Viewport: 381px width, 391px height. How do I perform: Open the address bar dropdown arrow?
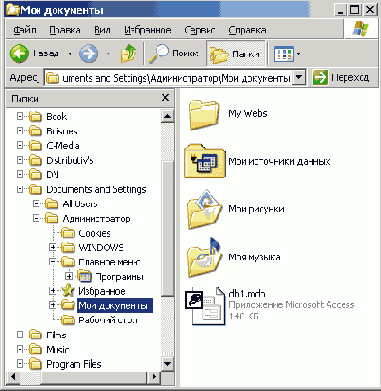[299, 77]
